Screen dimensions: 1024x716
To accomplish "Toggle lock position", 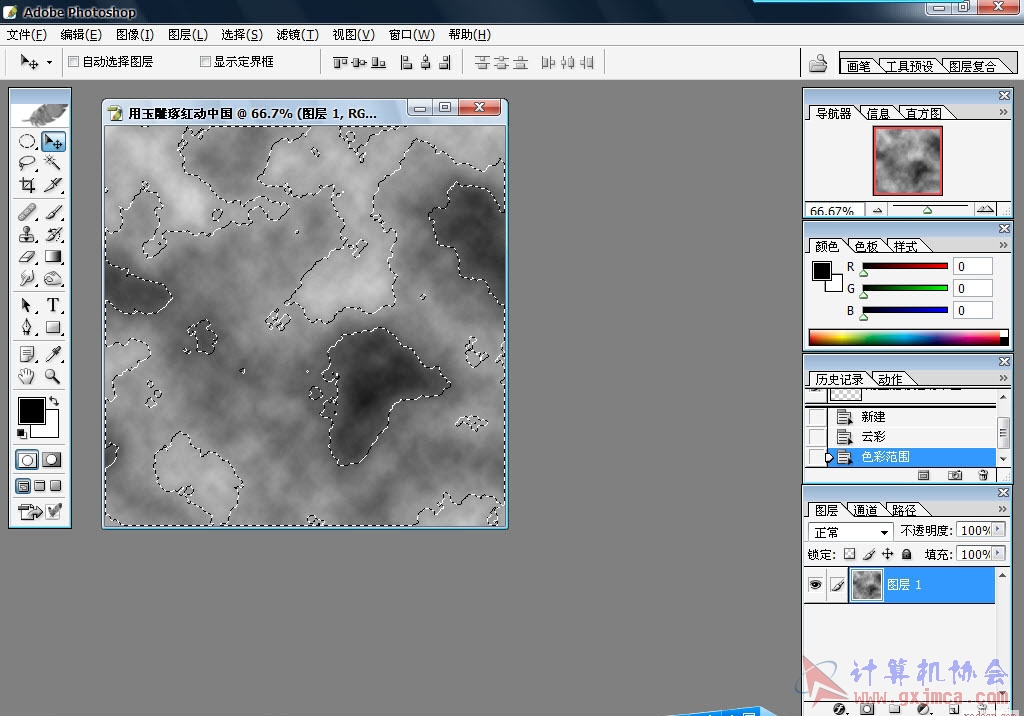I will (x=888, y=554).
